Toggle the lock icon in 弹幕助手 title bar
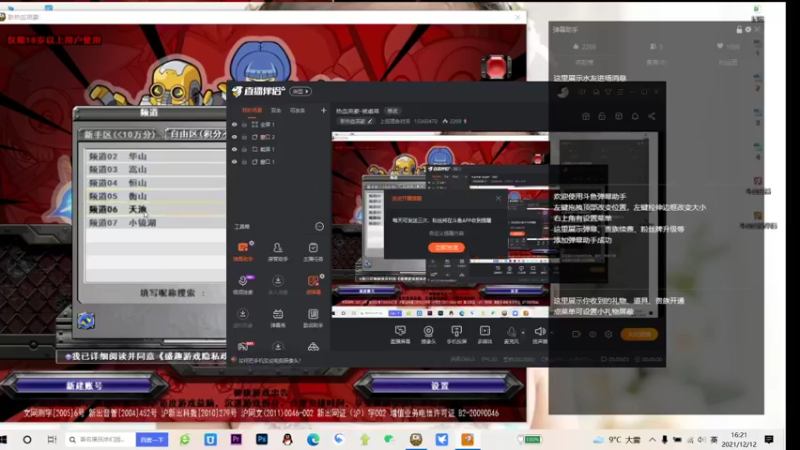800x450 pixels. tap(739, 30)
